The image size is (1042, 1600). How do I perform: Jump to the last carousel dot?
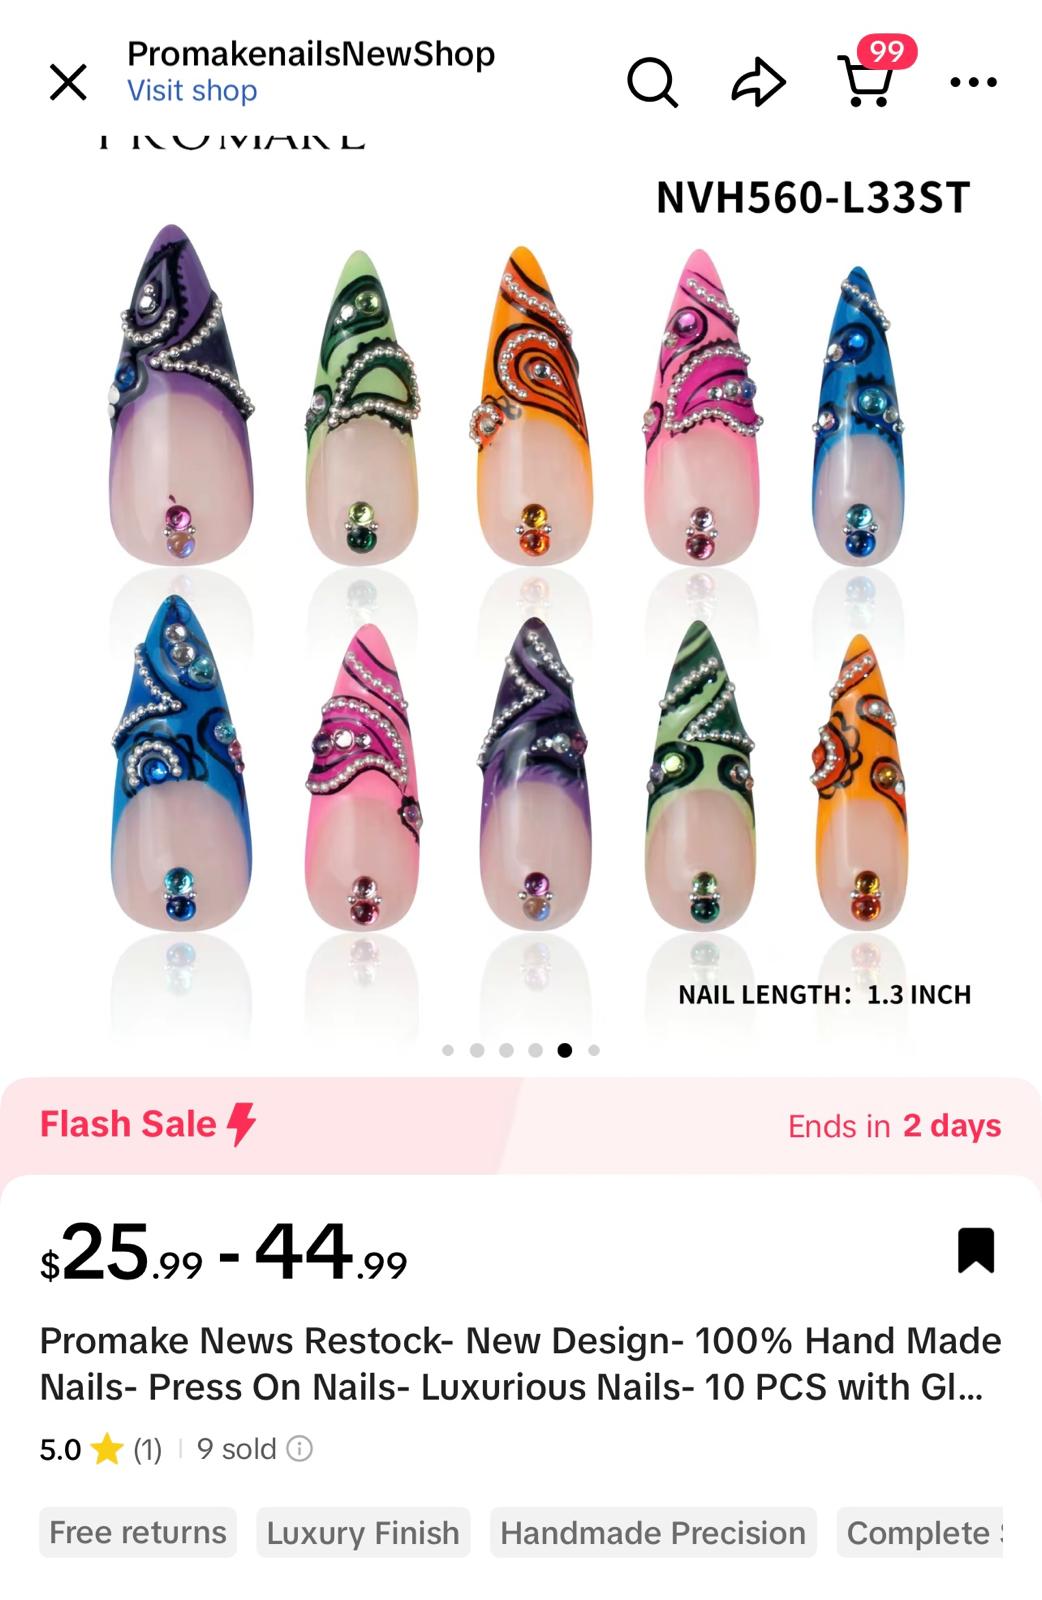click(x=594, y=1050)
